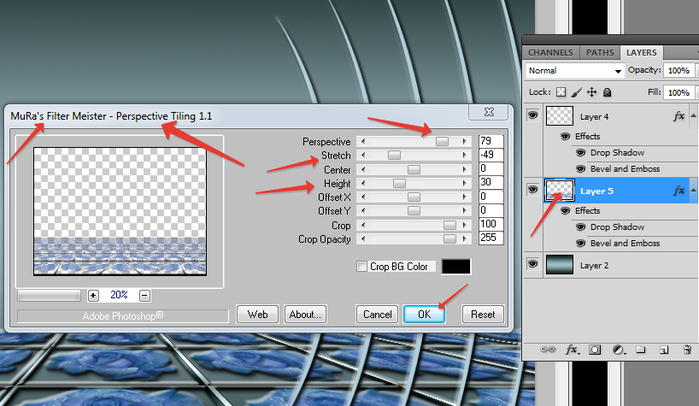The width and height of the screenshot is (699, 406).
Task: Select Layer 4 thumbnail in Layers panel
Action: pyautogui.click(x=559, y=116)
